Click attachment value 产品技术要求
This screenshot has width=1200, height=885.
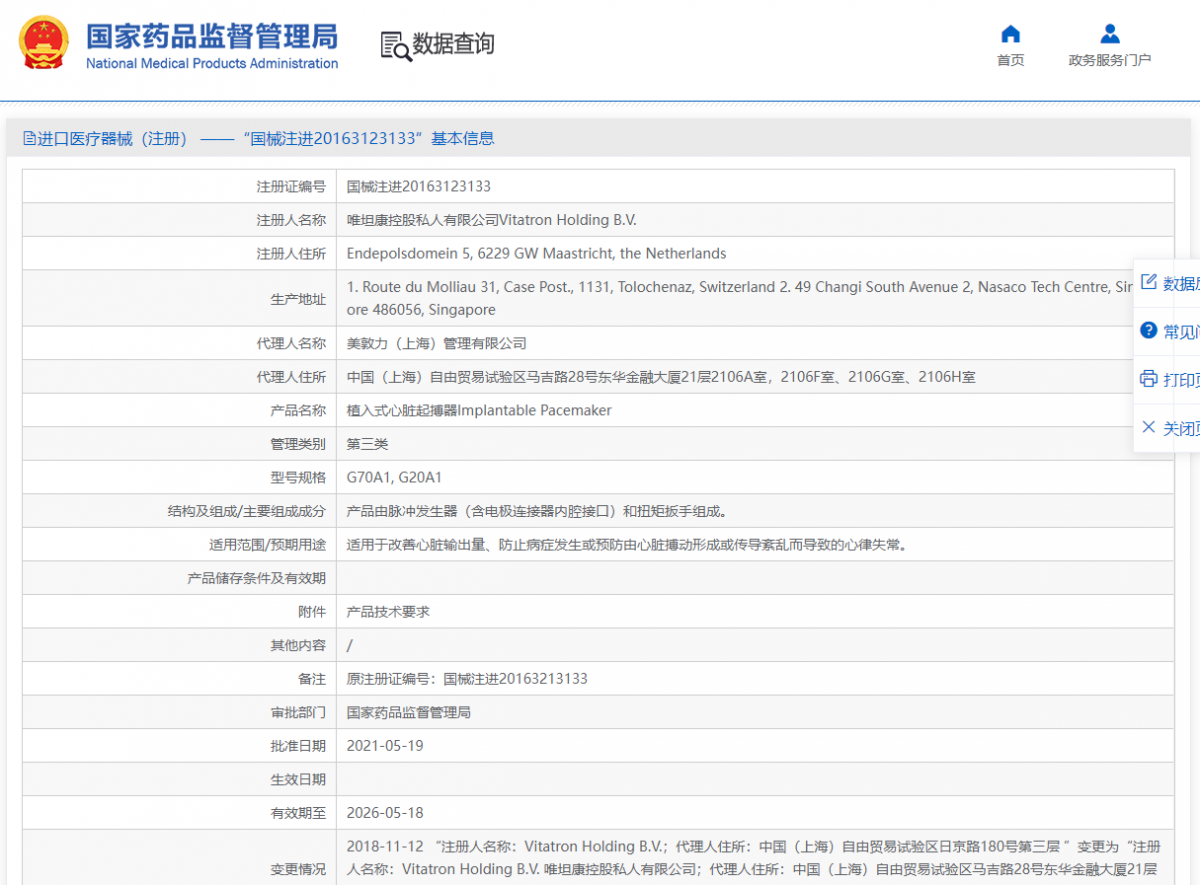pos(388,611)
